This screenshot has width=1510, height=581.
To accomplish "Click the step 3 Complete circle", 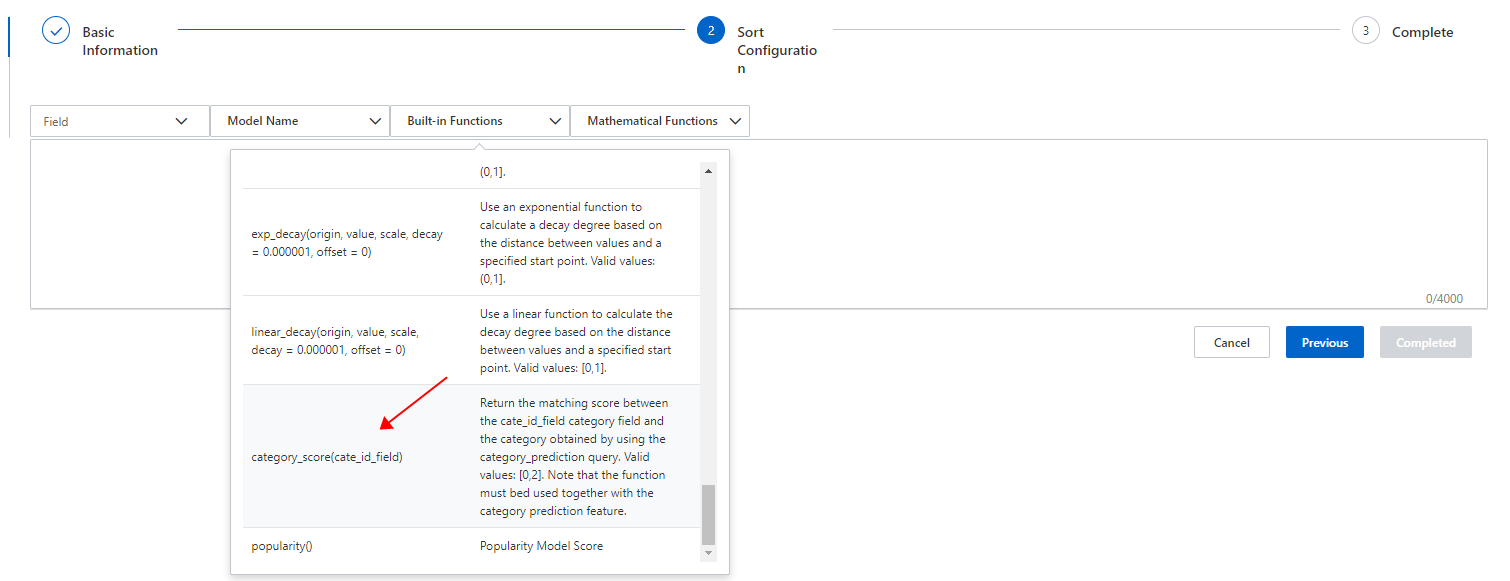I will [1366, 31].
